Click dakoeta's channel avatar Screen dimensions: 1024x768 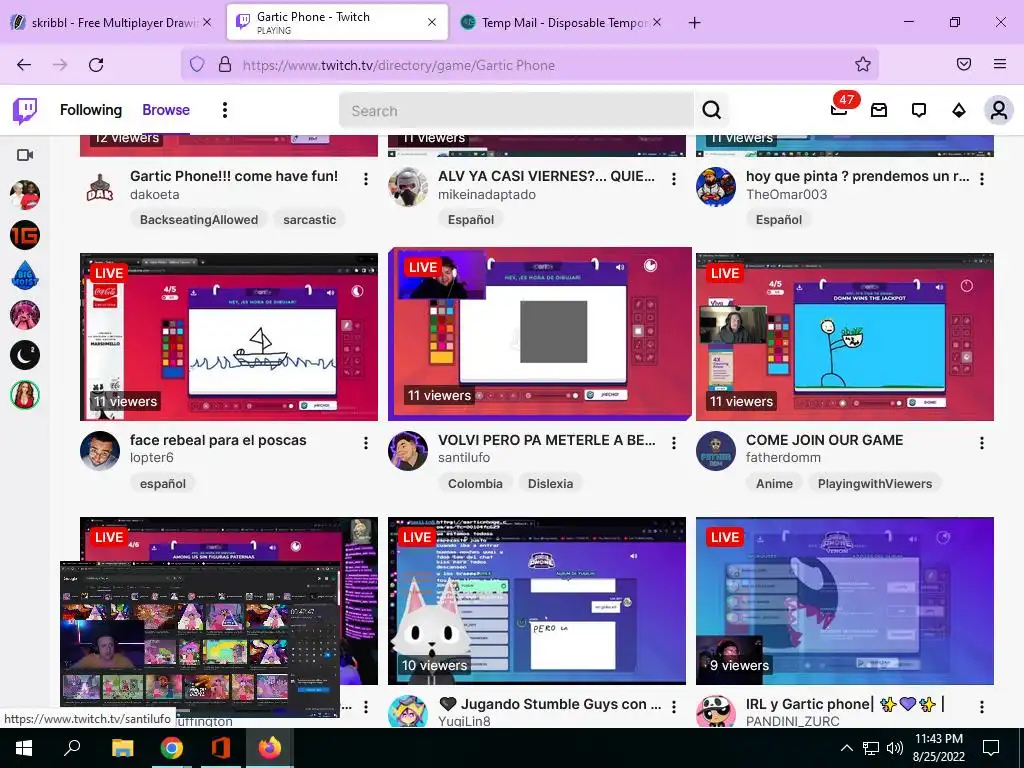(100, 187)
